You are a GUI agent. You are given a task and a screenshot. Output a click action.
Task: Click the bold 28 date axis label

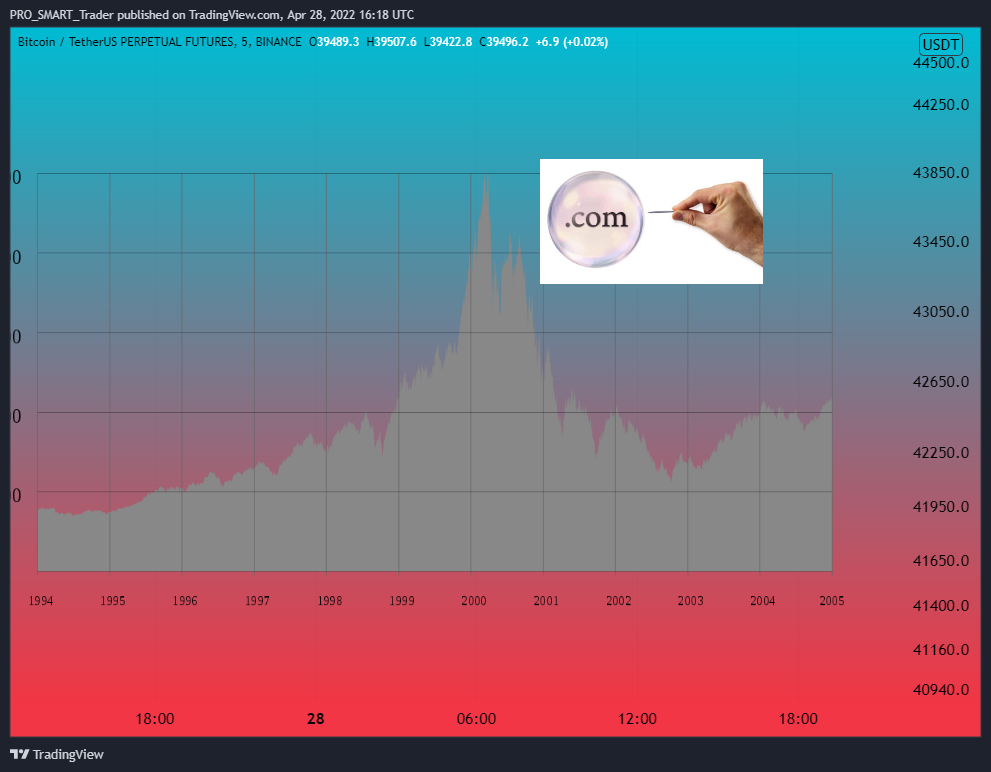(315, 719)
